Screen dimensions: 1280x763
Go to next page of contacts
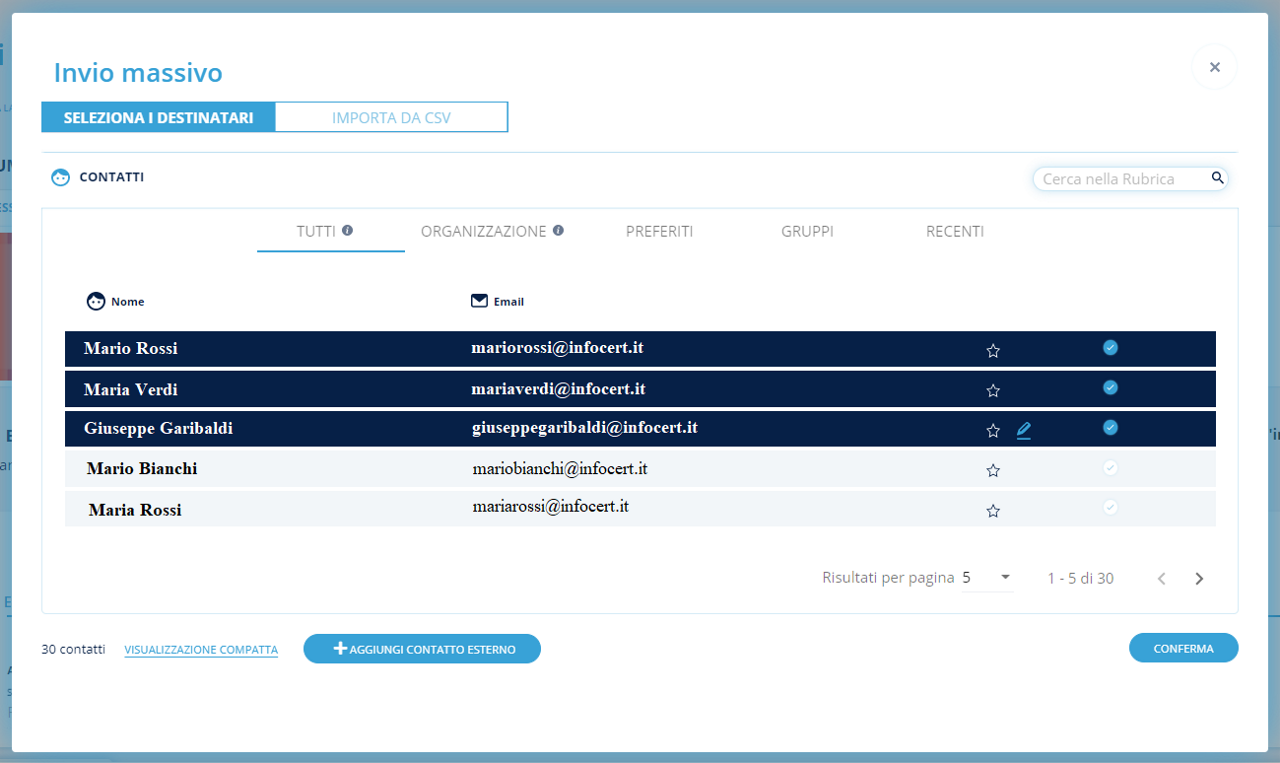click(1199, 579)
